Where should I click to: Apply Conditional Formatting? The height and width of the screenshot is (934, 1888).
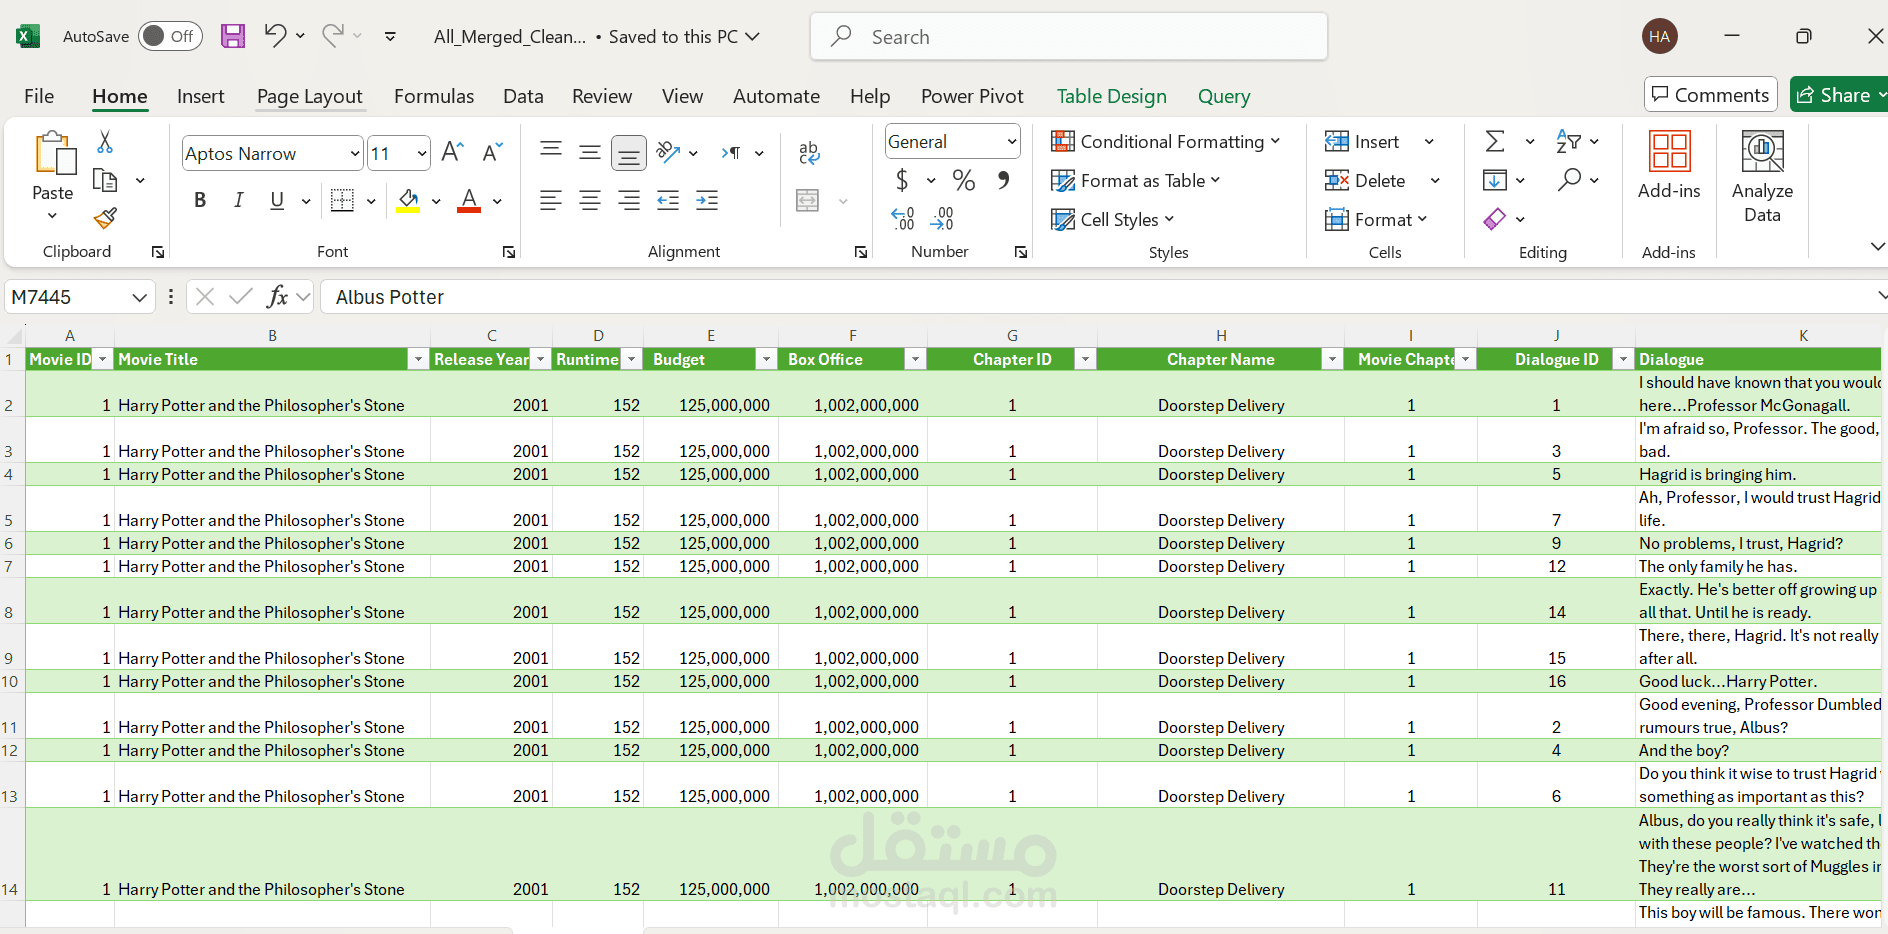(x=1166, y=141)
